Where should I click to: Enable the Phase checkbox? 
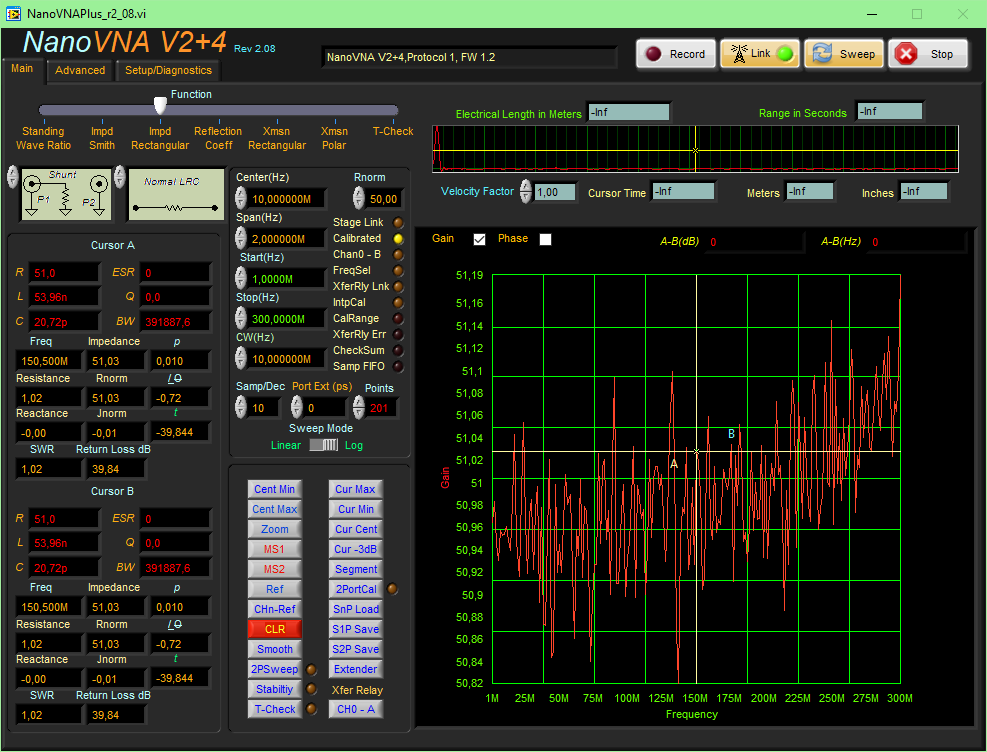coord(545,239)
